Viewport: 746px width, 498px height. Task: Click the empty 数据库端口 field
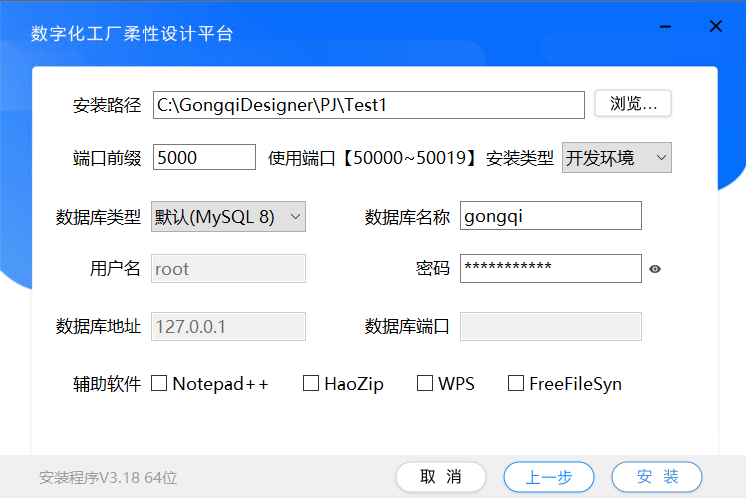[550, 326]
